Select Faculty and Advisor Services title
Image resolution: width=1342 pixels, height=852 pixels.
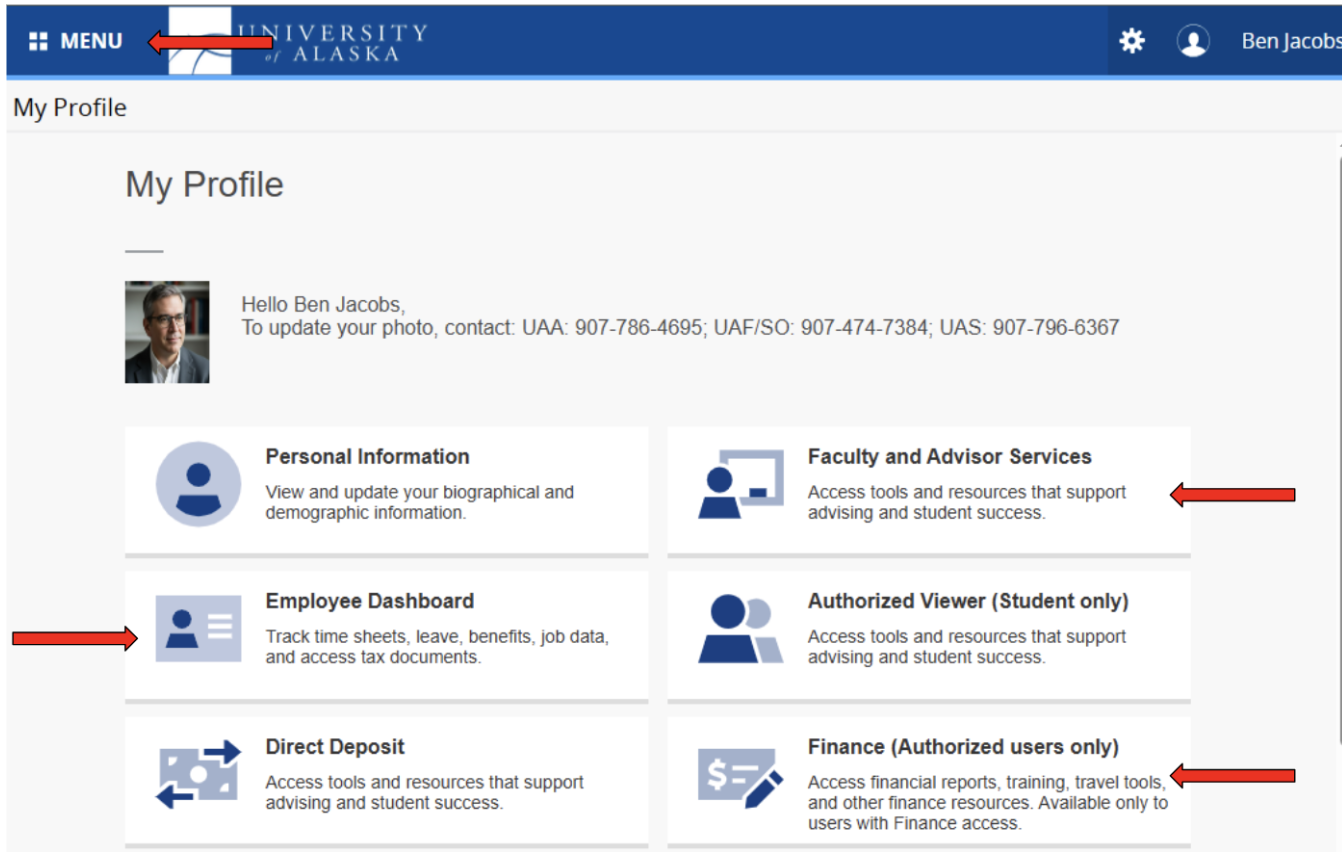949,456
